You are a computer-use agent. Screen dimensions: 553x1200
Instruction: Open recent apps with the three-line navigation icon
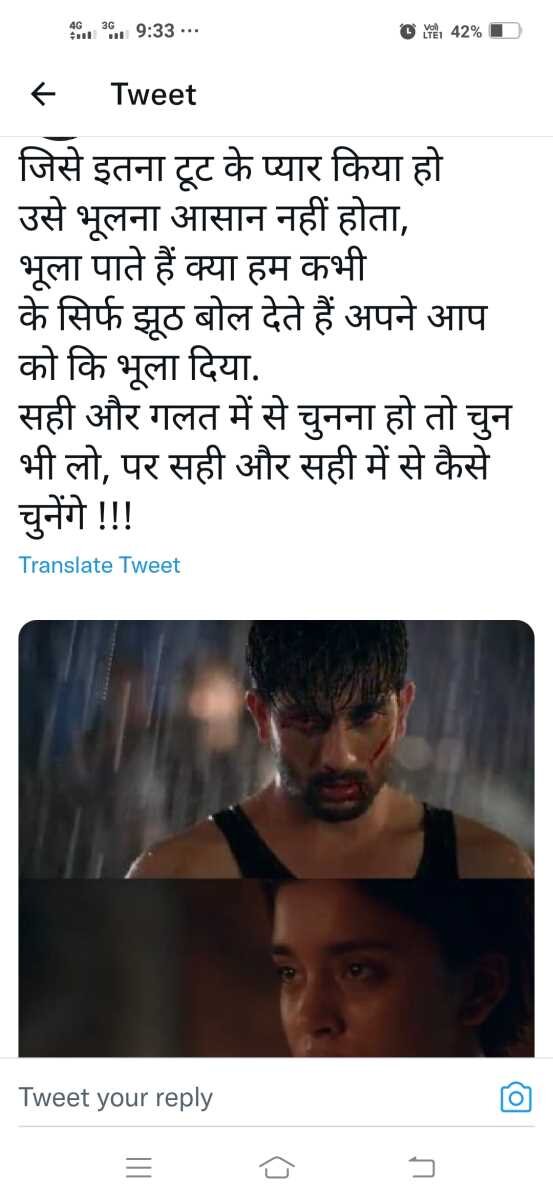click(139, 1166)
